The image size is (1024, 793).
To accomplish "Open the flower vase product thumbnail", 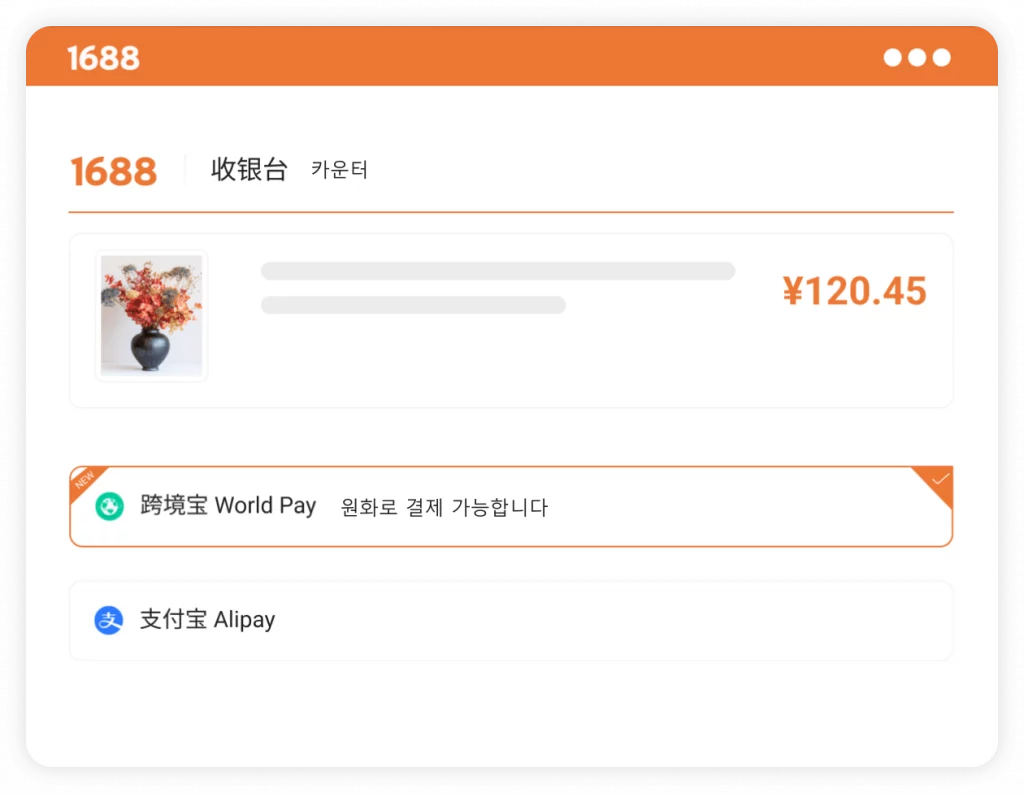I will click(152, 316).
